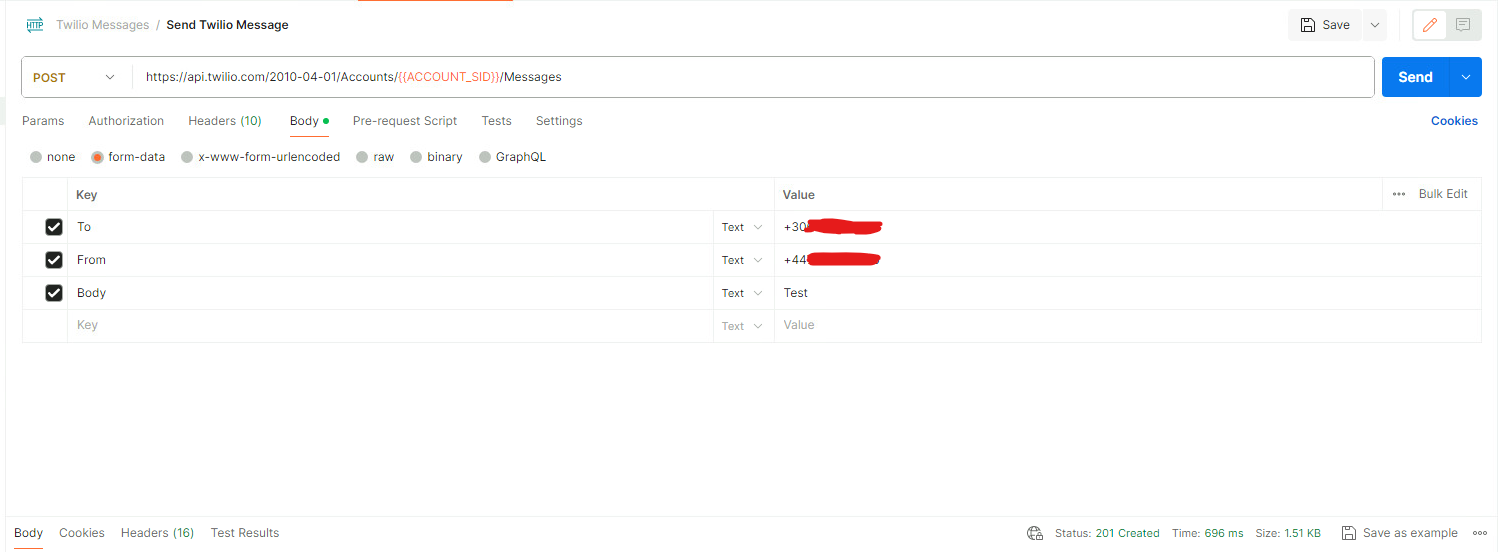
Task: Switch to the Tests tab
Action: tap(496, 121)
